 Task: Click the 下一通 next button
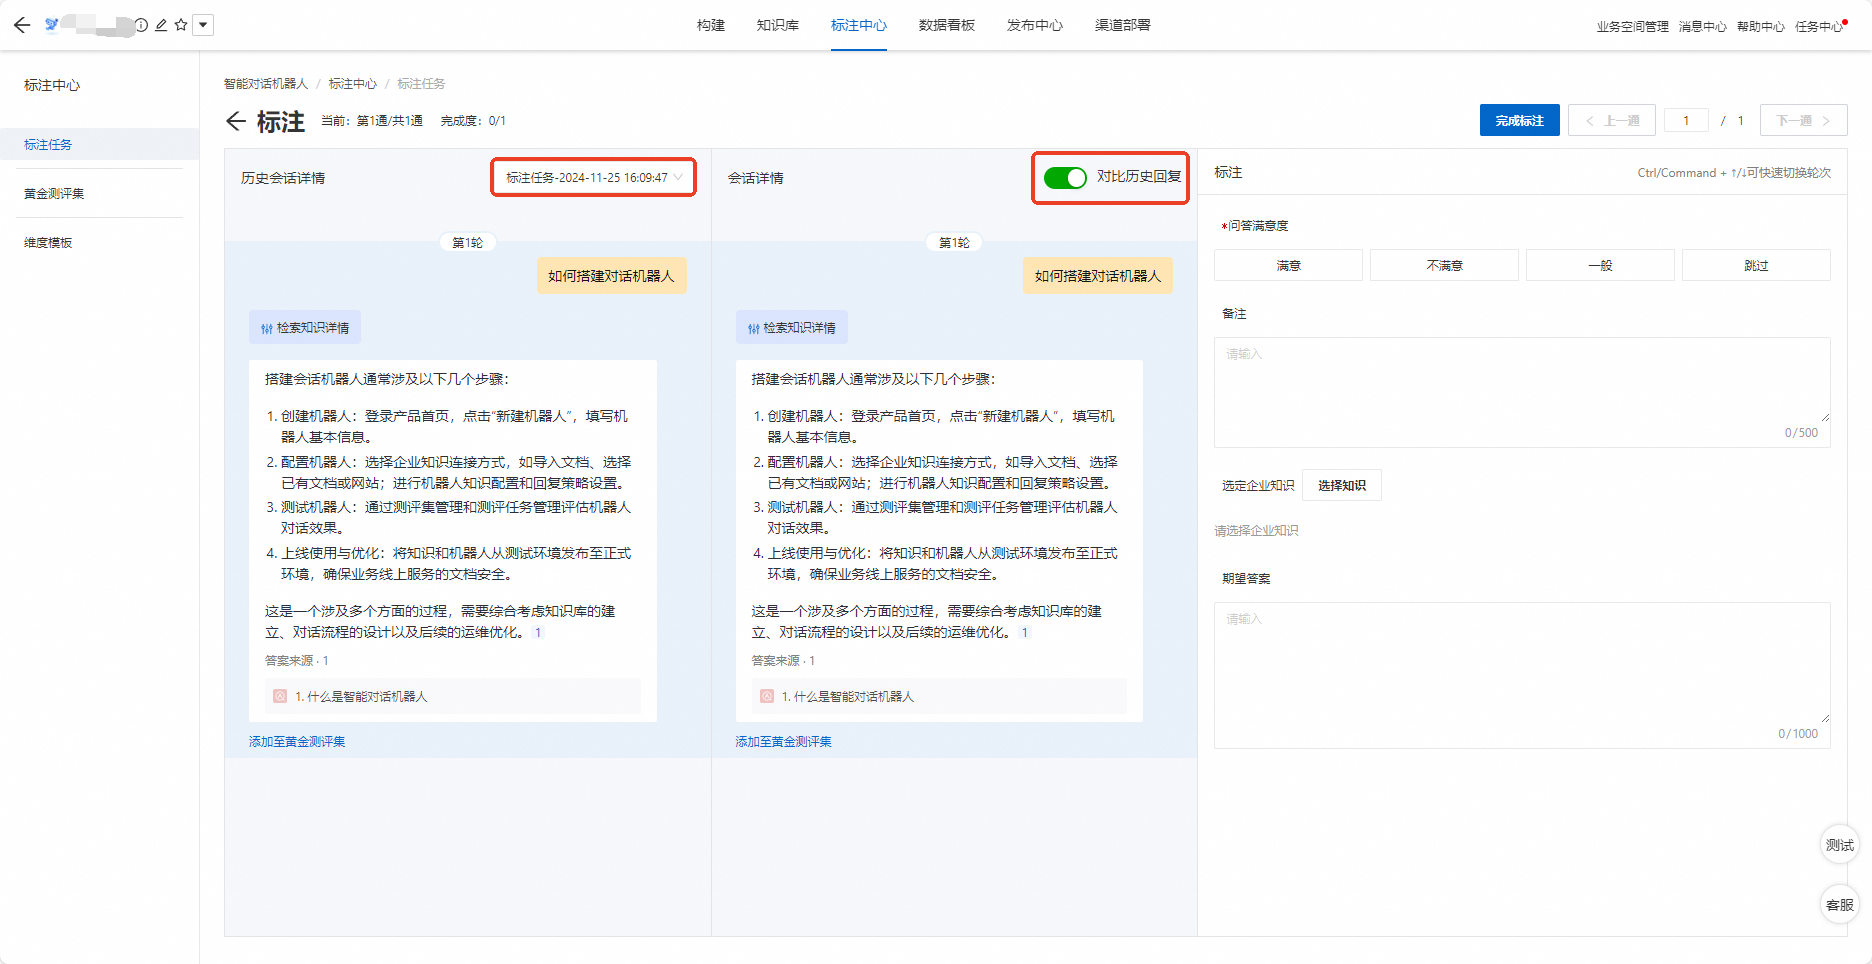[1803, 120]
